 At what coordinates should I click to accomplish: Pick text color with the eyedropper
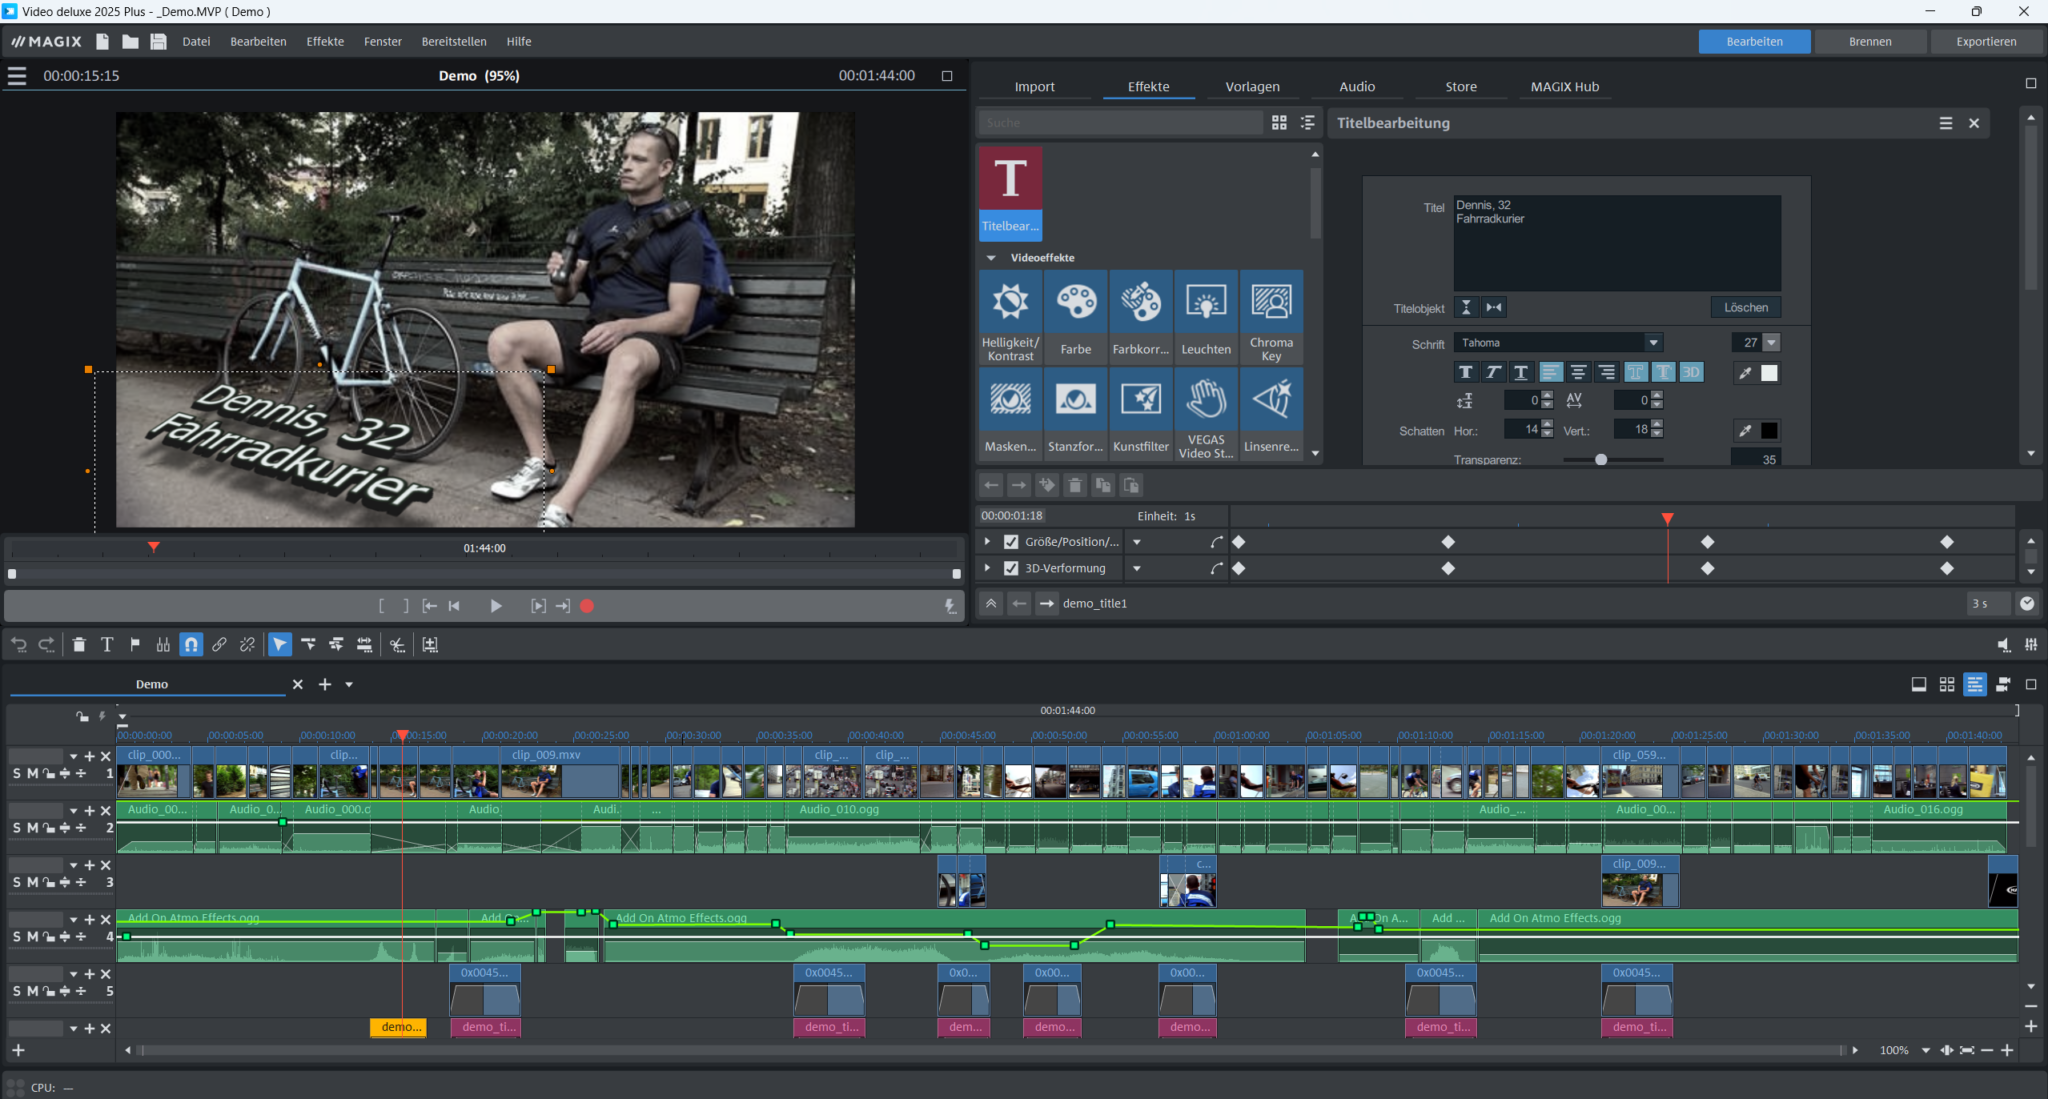click(1745, 372)
